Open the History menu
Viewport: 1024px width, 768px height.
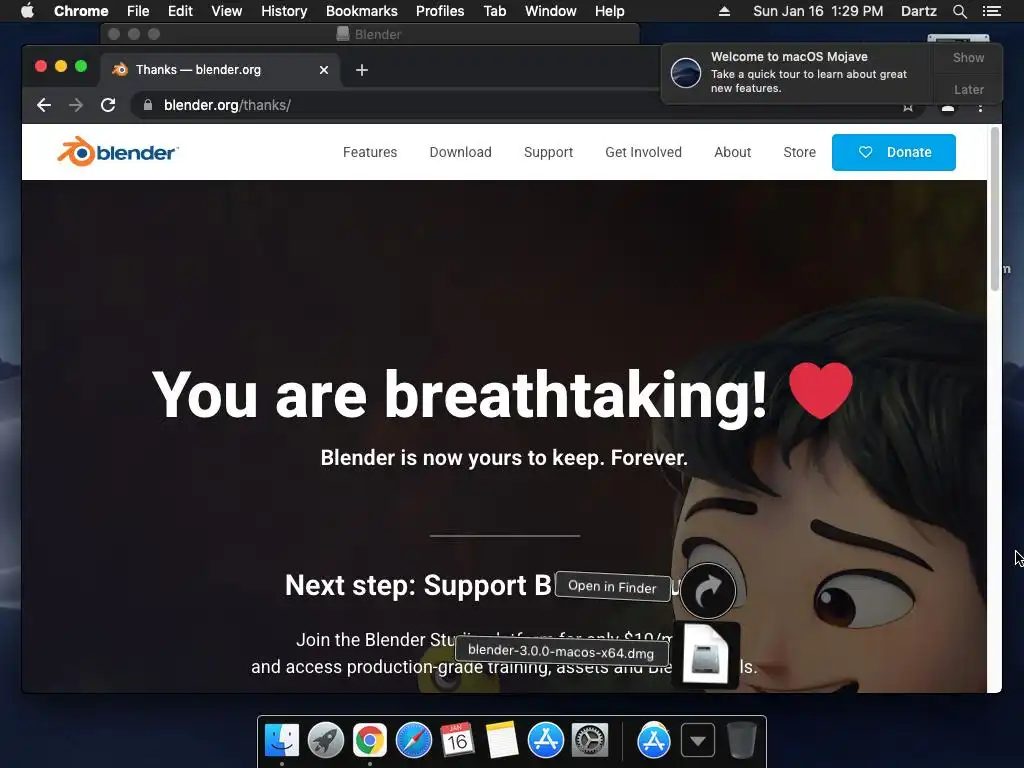[284, 11]
